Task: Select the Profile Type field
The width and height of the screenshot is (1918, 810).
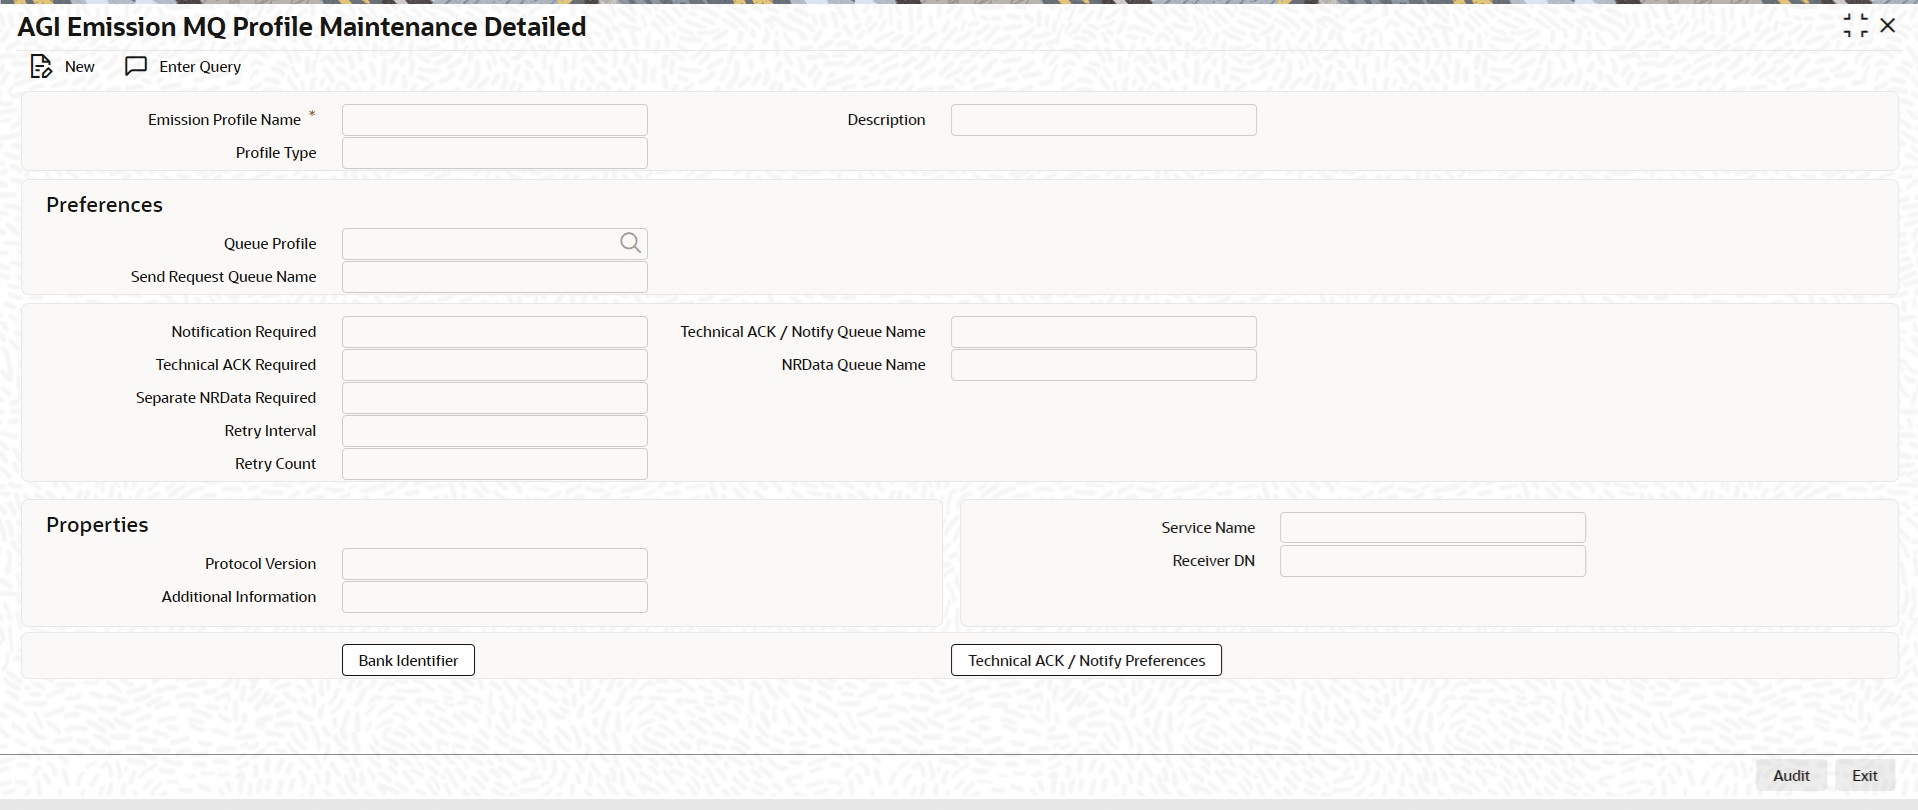Action: pos(495,153)
